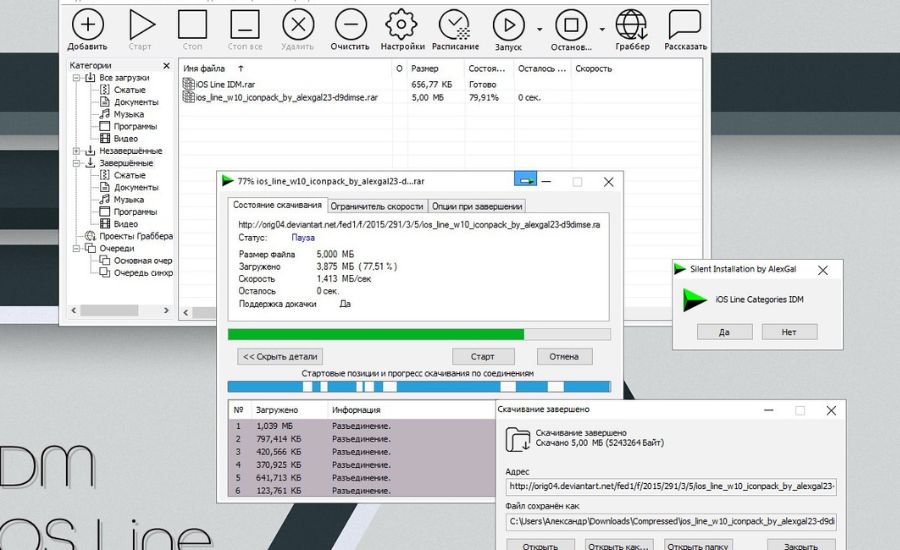Image resolution: width=900 pixels, height=550 pixels.
Task: Click the Стоп все toolbar icon
Action: click(245, 24)
